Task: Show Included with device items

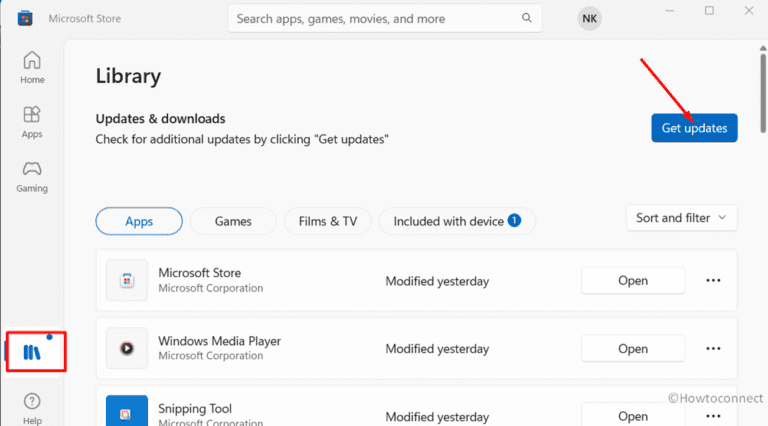Action: point(457,221)
